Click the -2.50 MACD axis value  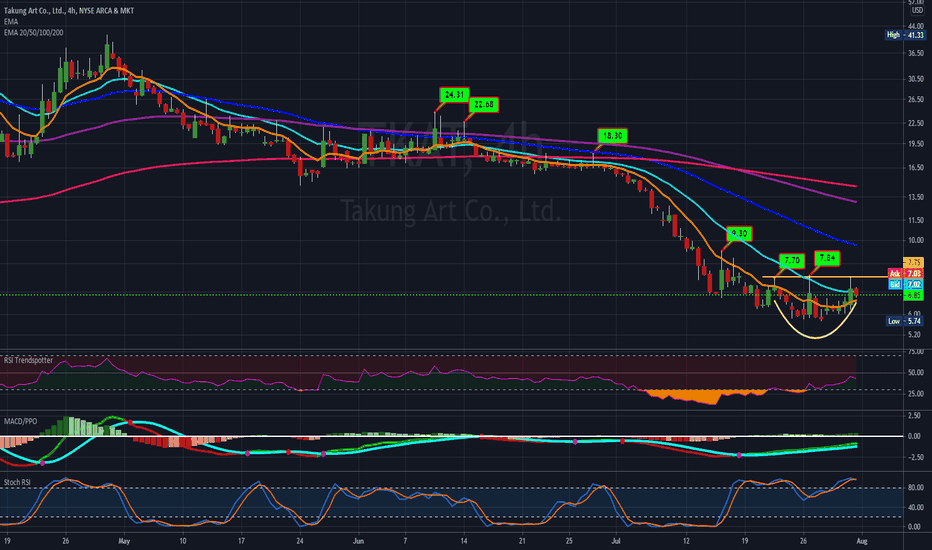(x=916, y=457)
